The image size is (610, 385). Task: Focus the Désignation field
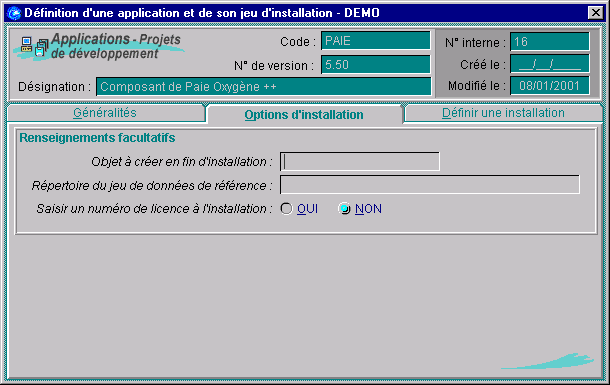coord(264,86)
